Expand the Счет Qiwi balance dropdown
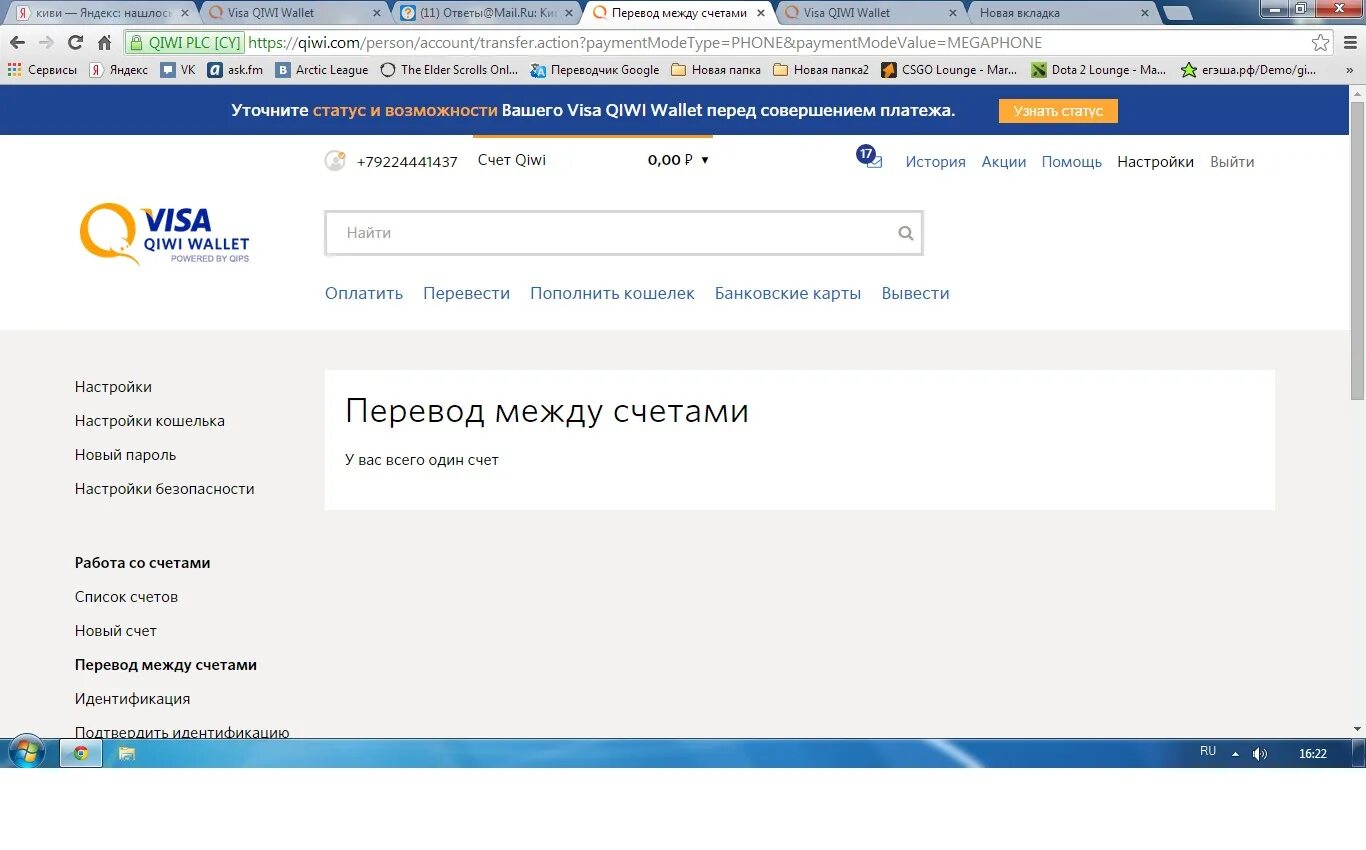Image resolution: width=1366 pixels, height=850 pixels. (x=705, y=160)
